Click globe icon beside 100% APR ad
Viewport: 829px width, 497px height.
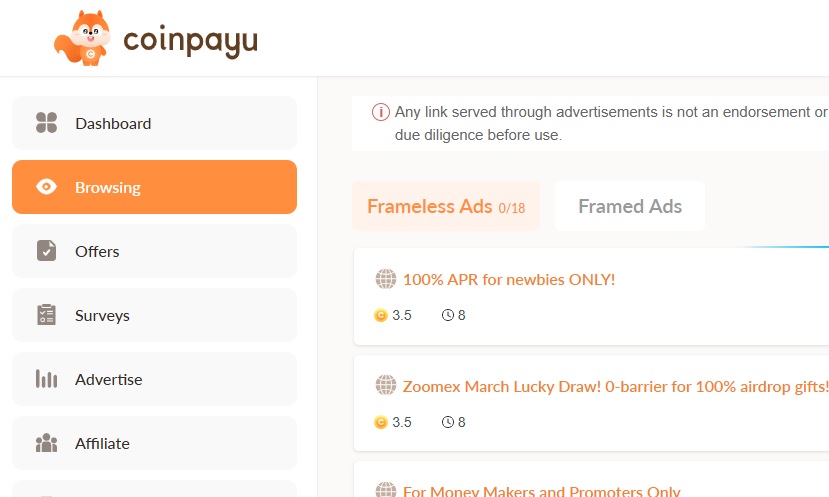pos(386,279)
